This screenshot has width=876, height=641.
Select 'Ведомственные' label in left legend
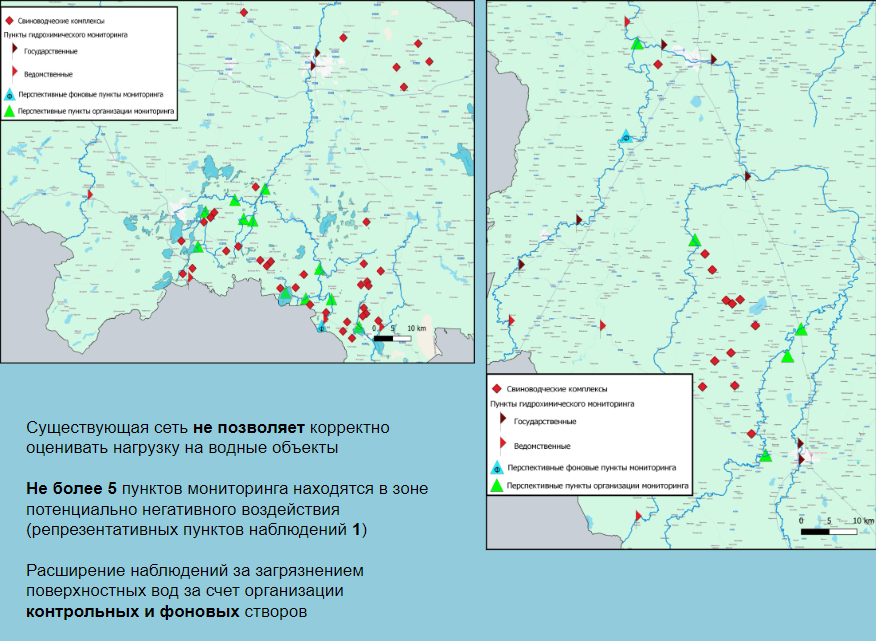(x=48, y=74)
